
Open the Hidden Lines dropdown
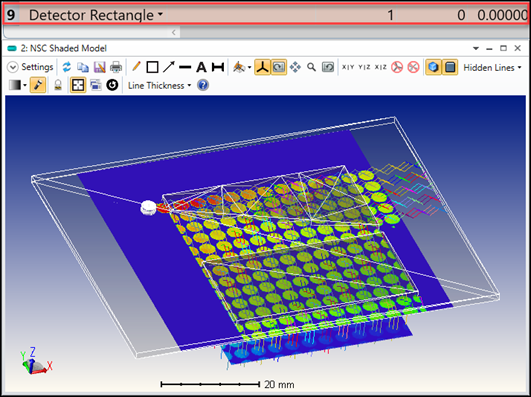click(x=492, y=67)
